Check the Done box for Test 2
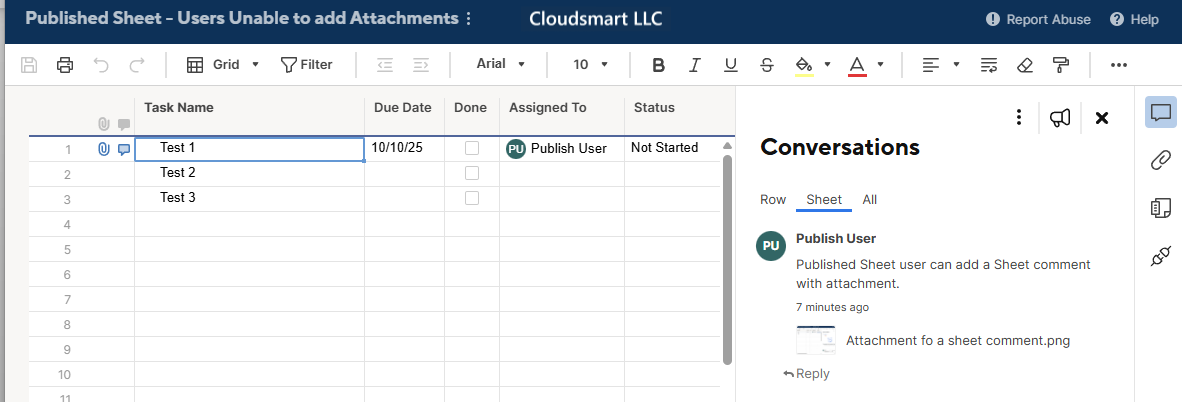 pos(472,173)
